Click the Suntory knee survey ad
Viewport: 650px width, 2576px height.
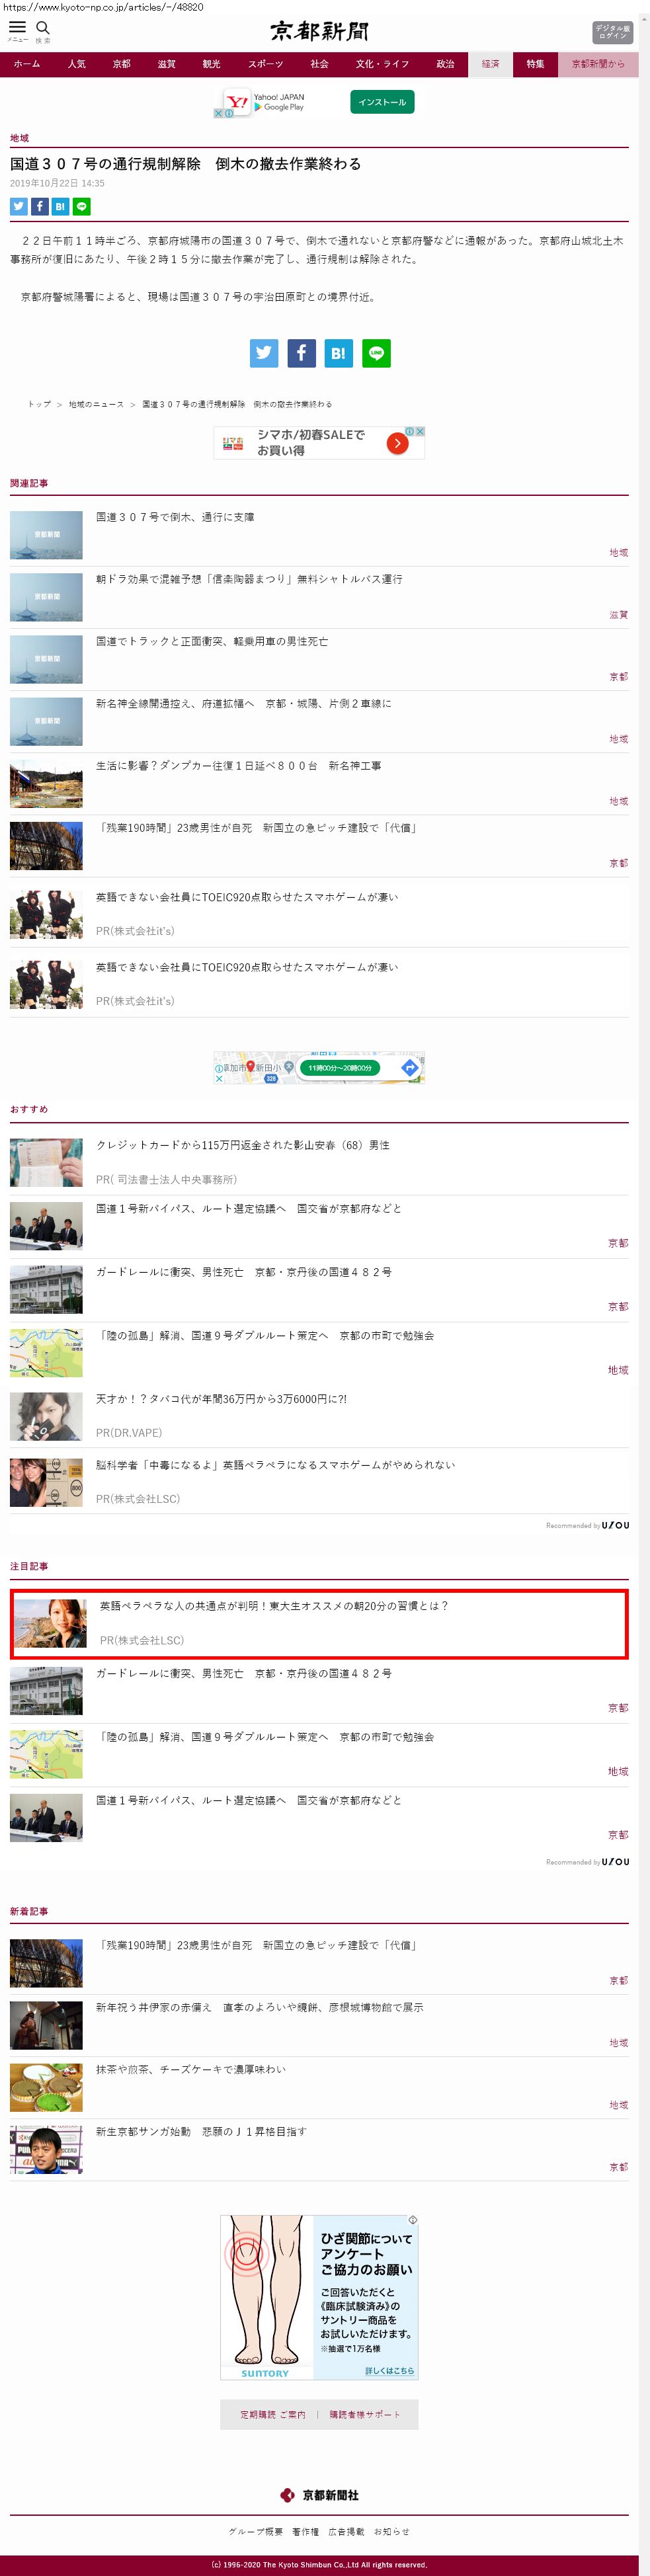pos(319,2297)
